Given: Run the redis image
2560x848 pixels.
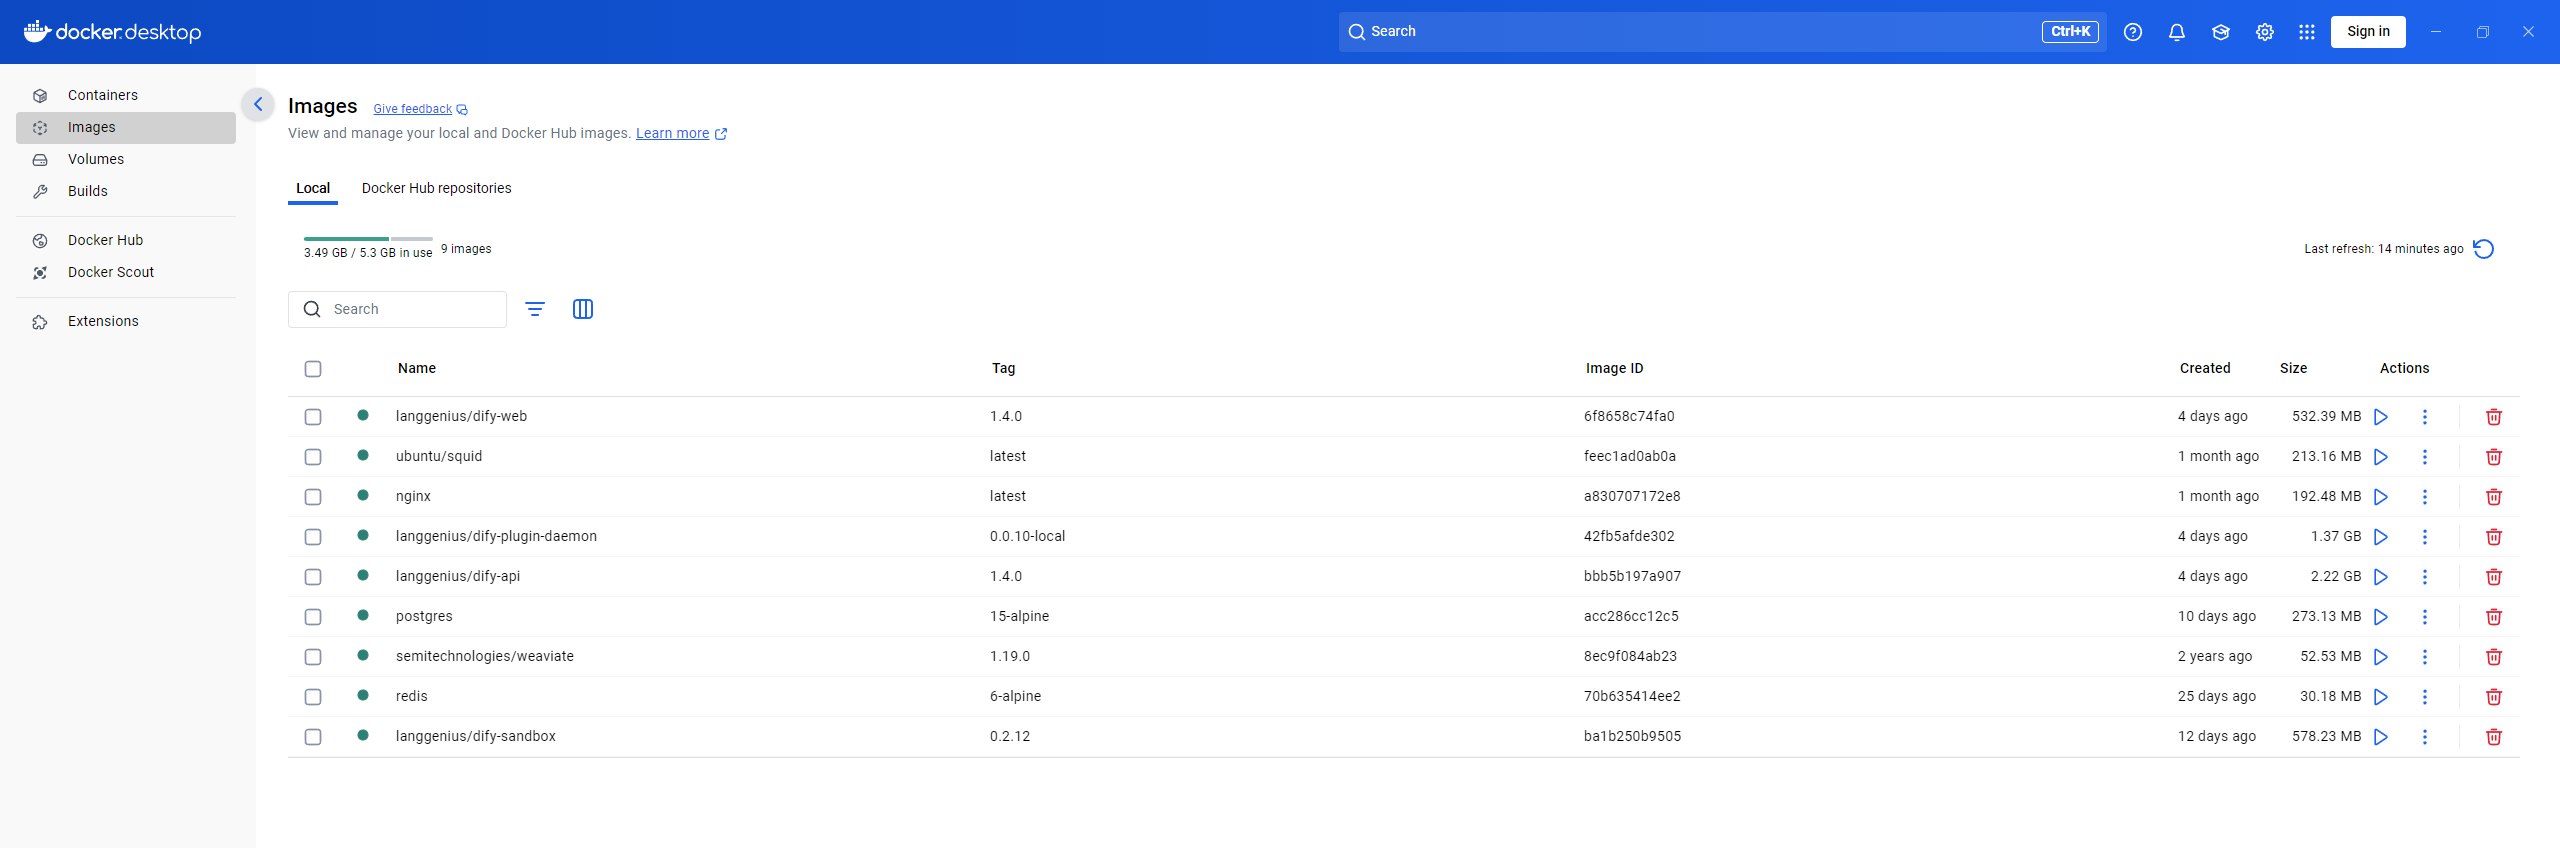Looking at the screenshot, I should [2381, 697].
